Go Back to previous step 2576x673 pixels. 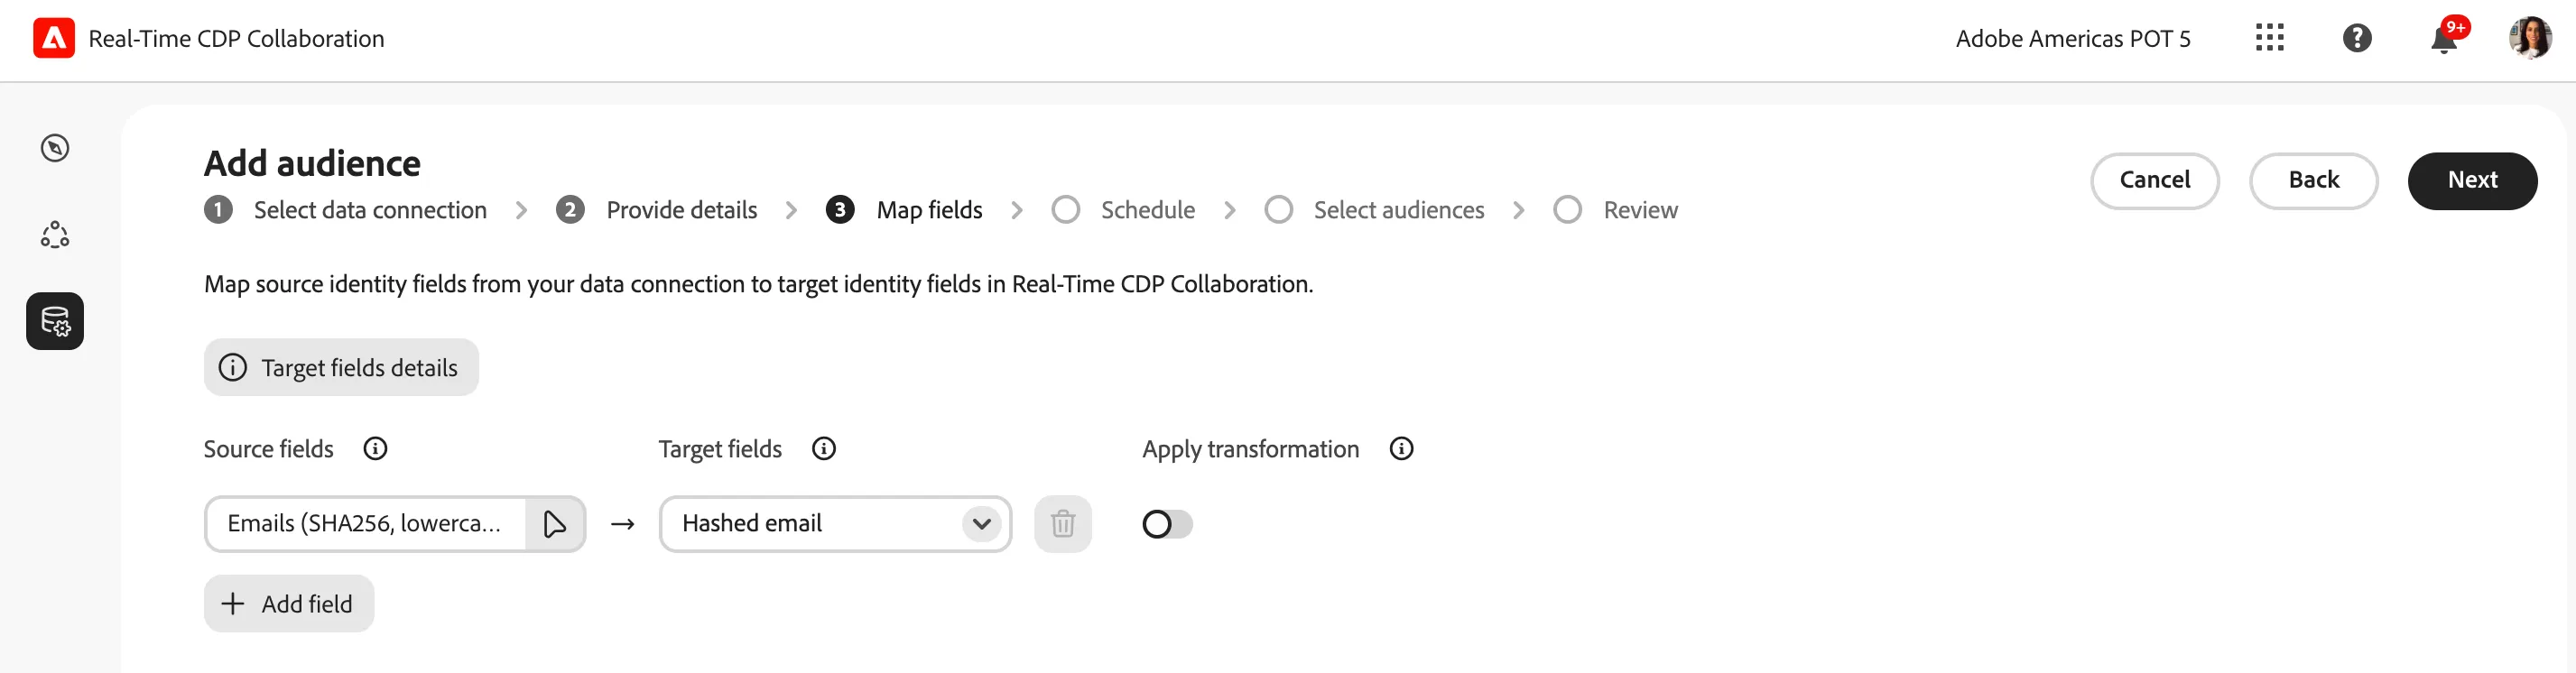[x=2314, y=181]
